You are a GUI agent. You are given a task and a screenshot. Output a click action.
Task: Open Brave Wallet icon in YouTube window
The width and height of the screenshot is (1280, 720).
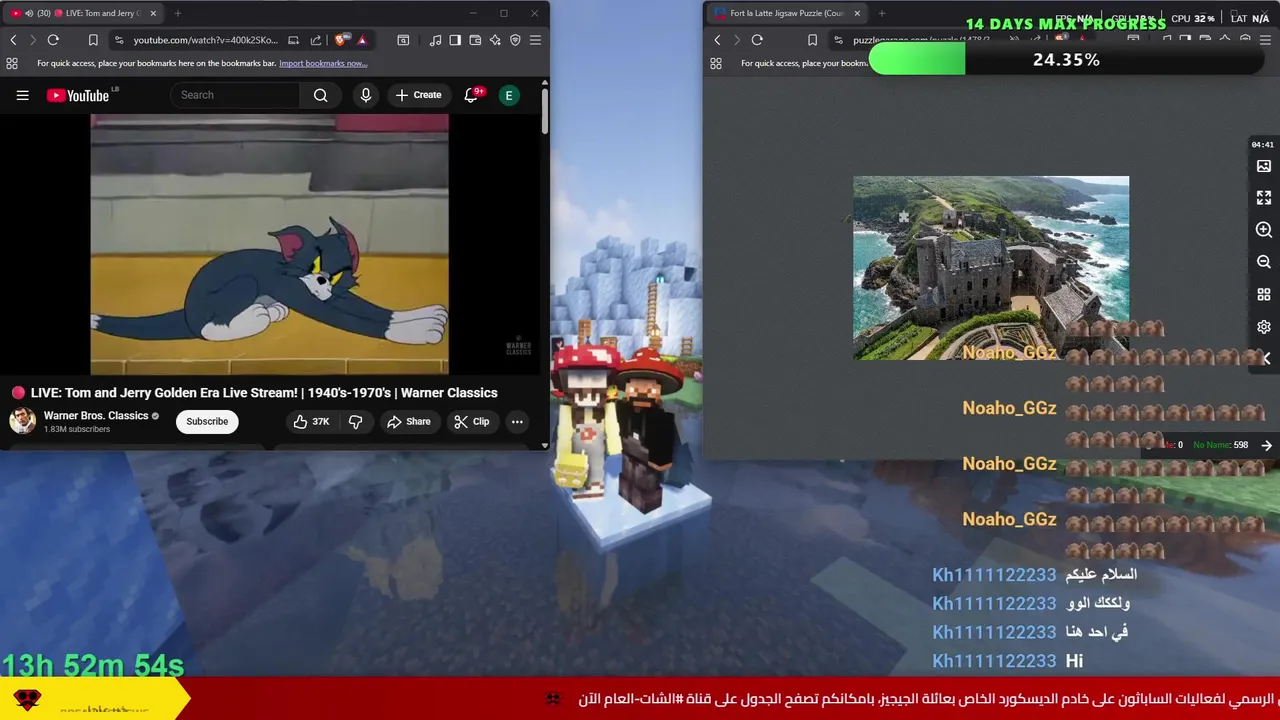[475, 40]
